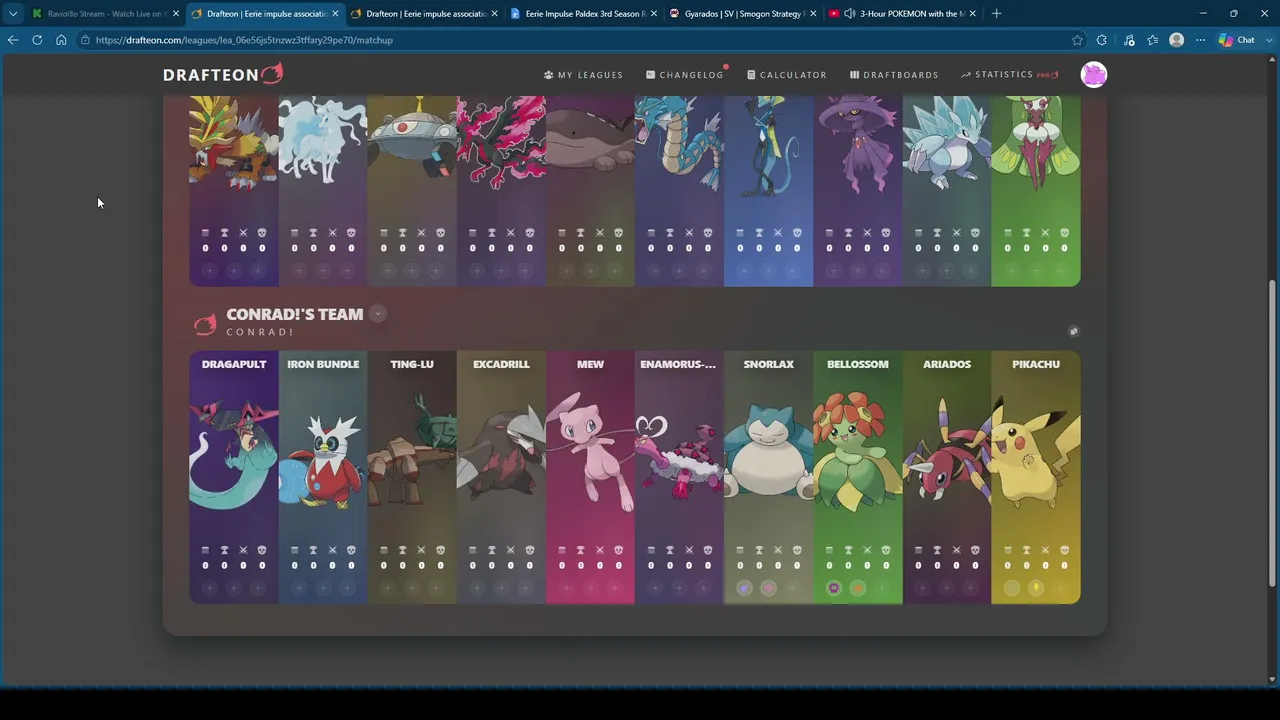Screen dimensions: 1280x720
Task: Click the hourglass icon on Pikachu's card
Action: coord(1027,550)
